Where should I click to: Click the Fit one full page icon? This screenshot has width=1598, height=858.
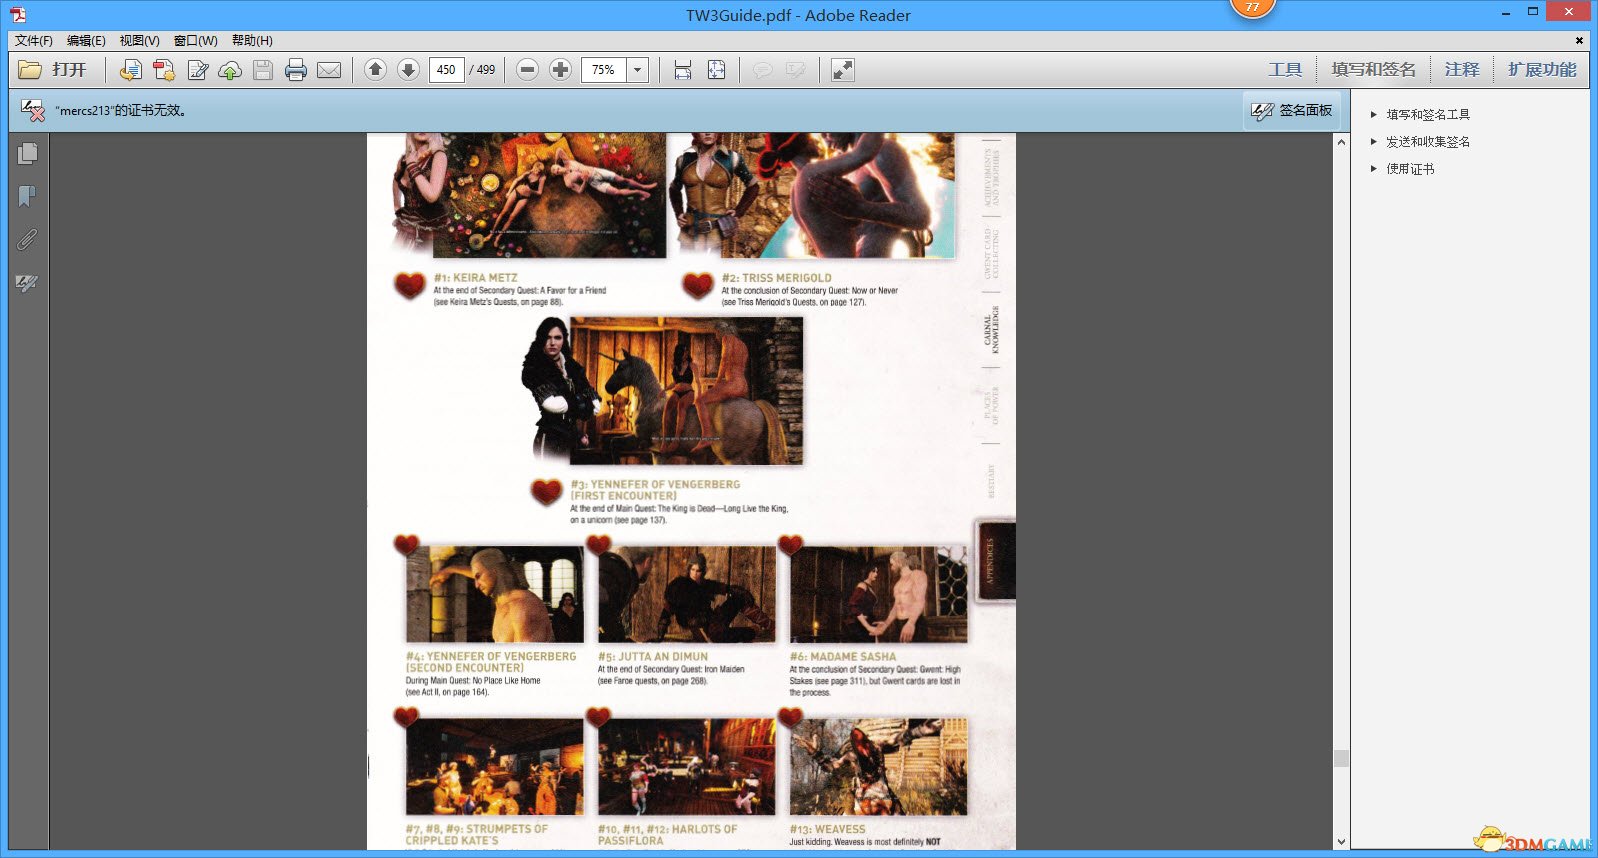click(x=717, y=70)
